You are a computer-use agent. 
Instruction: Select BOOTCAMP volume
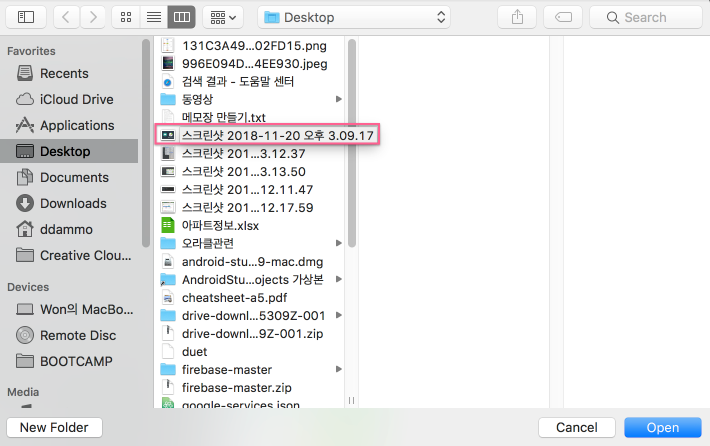click(x=69, y=361)
